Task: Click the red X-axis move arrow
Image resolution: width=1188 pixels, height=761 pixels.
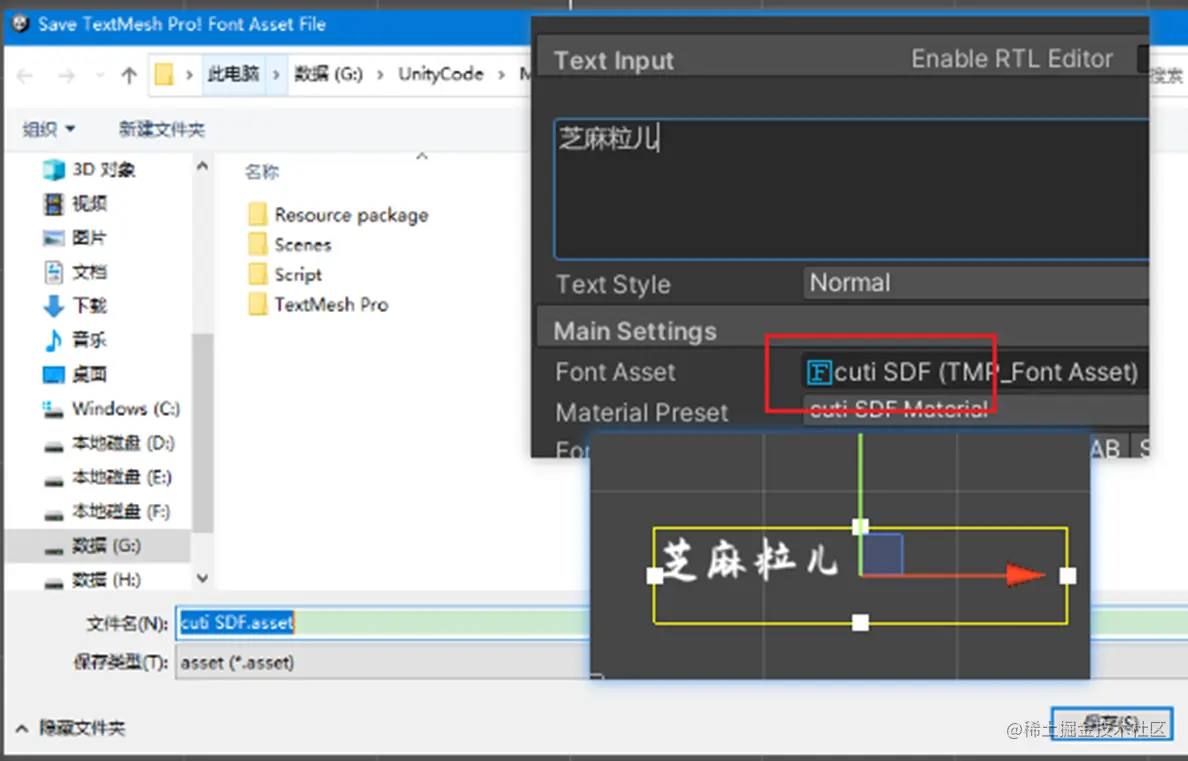Action: 1026,575
